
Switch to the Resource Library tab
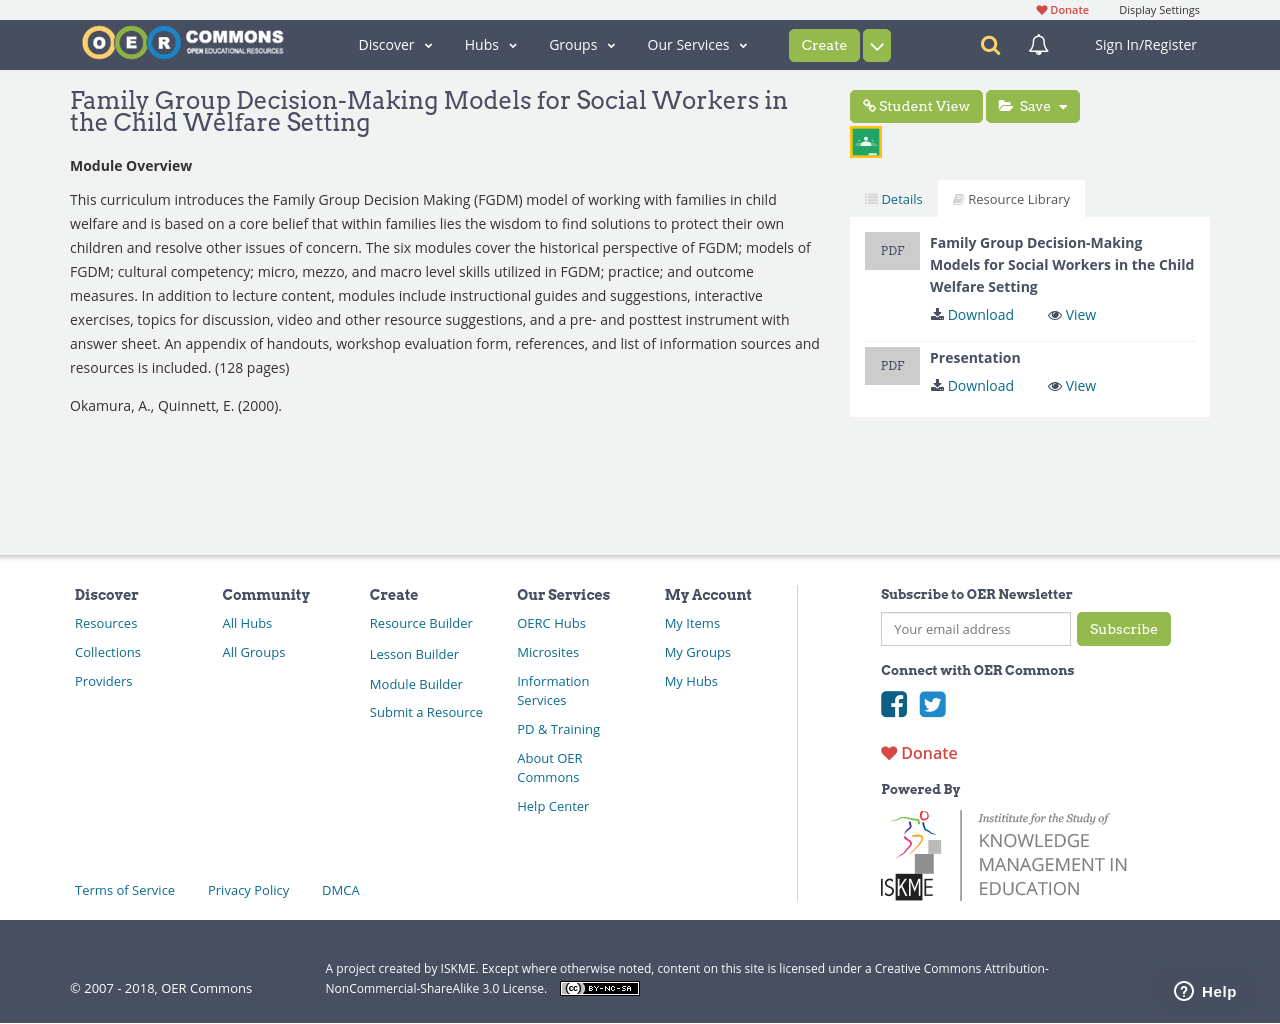tap(1011, 197)
